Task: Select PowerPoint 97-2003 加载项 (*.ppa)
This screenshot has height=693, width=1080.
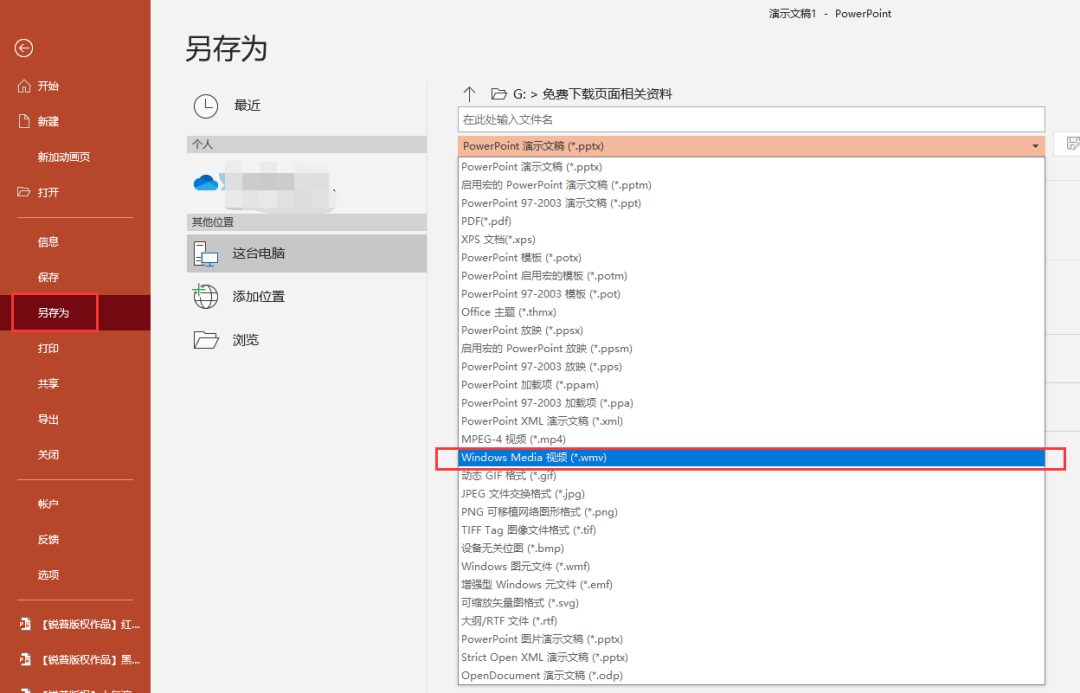Action: (x=751, y=403)
